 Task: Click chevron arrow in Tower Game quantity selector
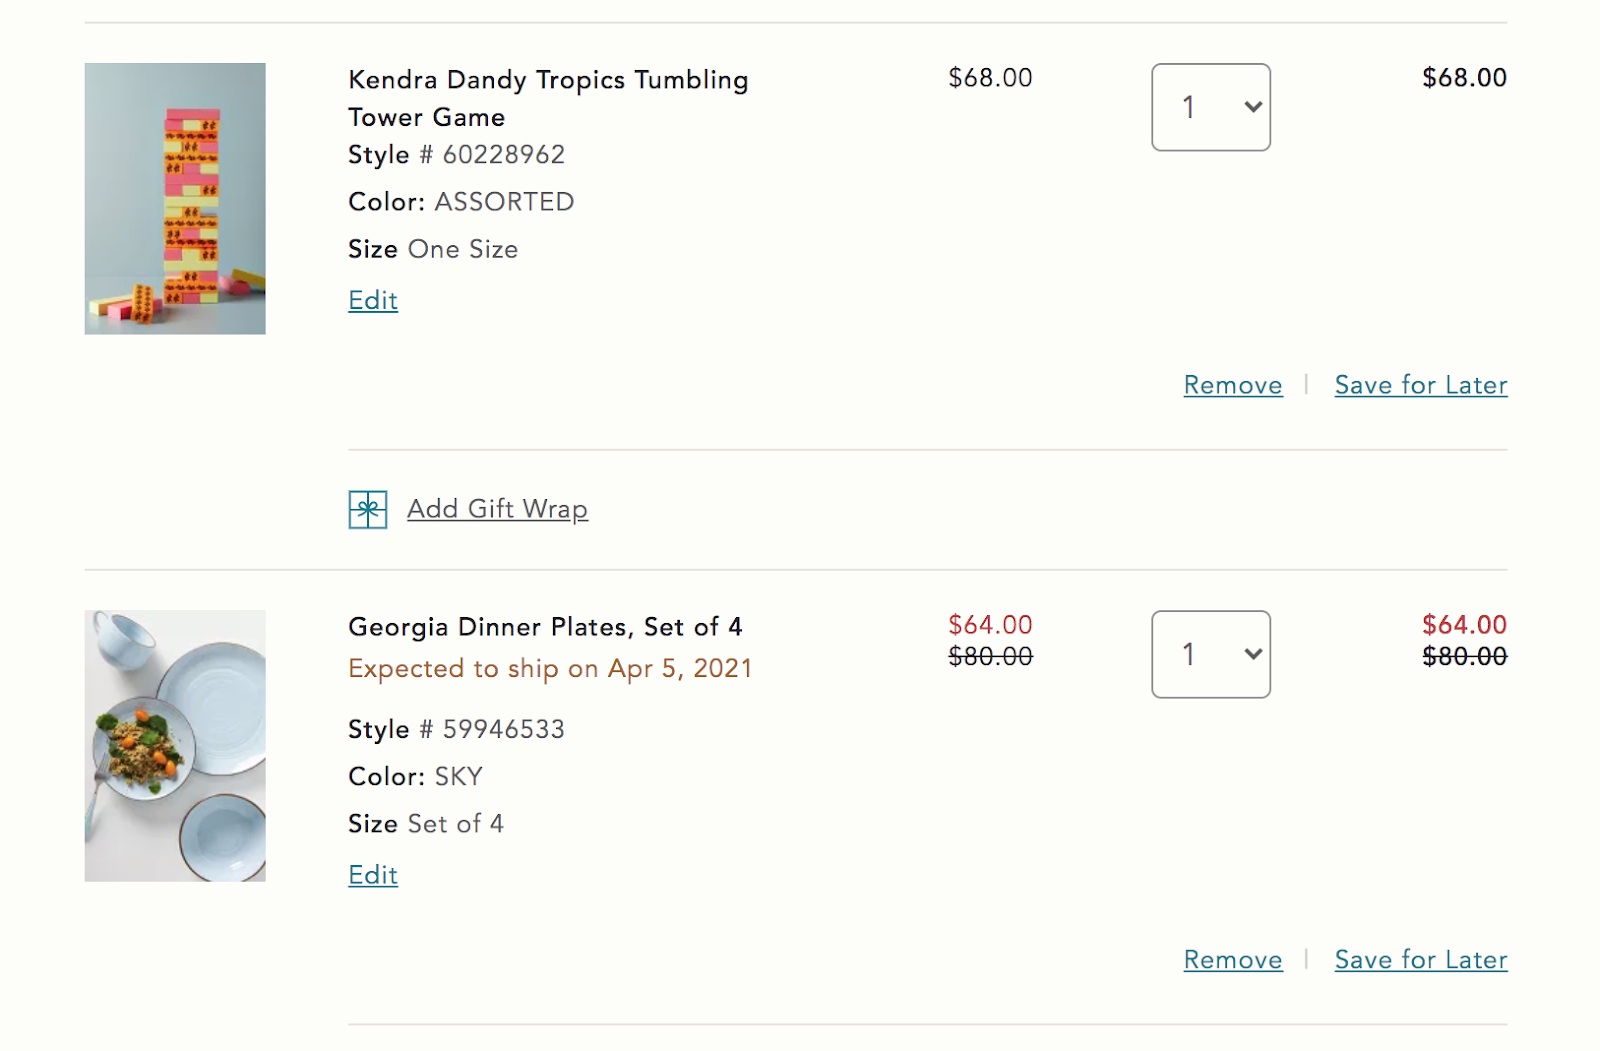1253,107
